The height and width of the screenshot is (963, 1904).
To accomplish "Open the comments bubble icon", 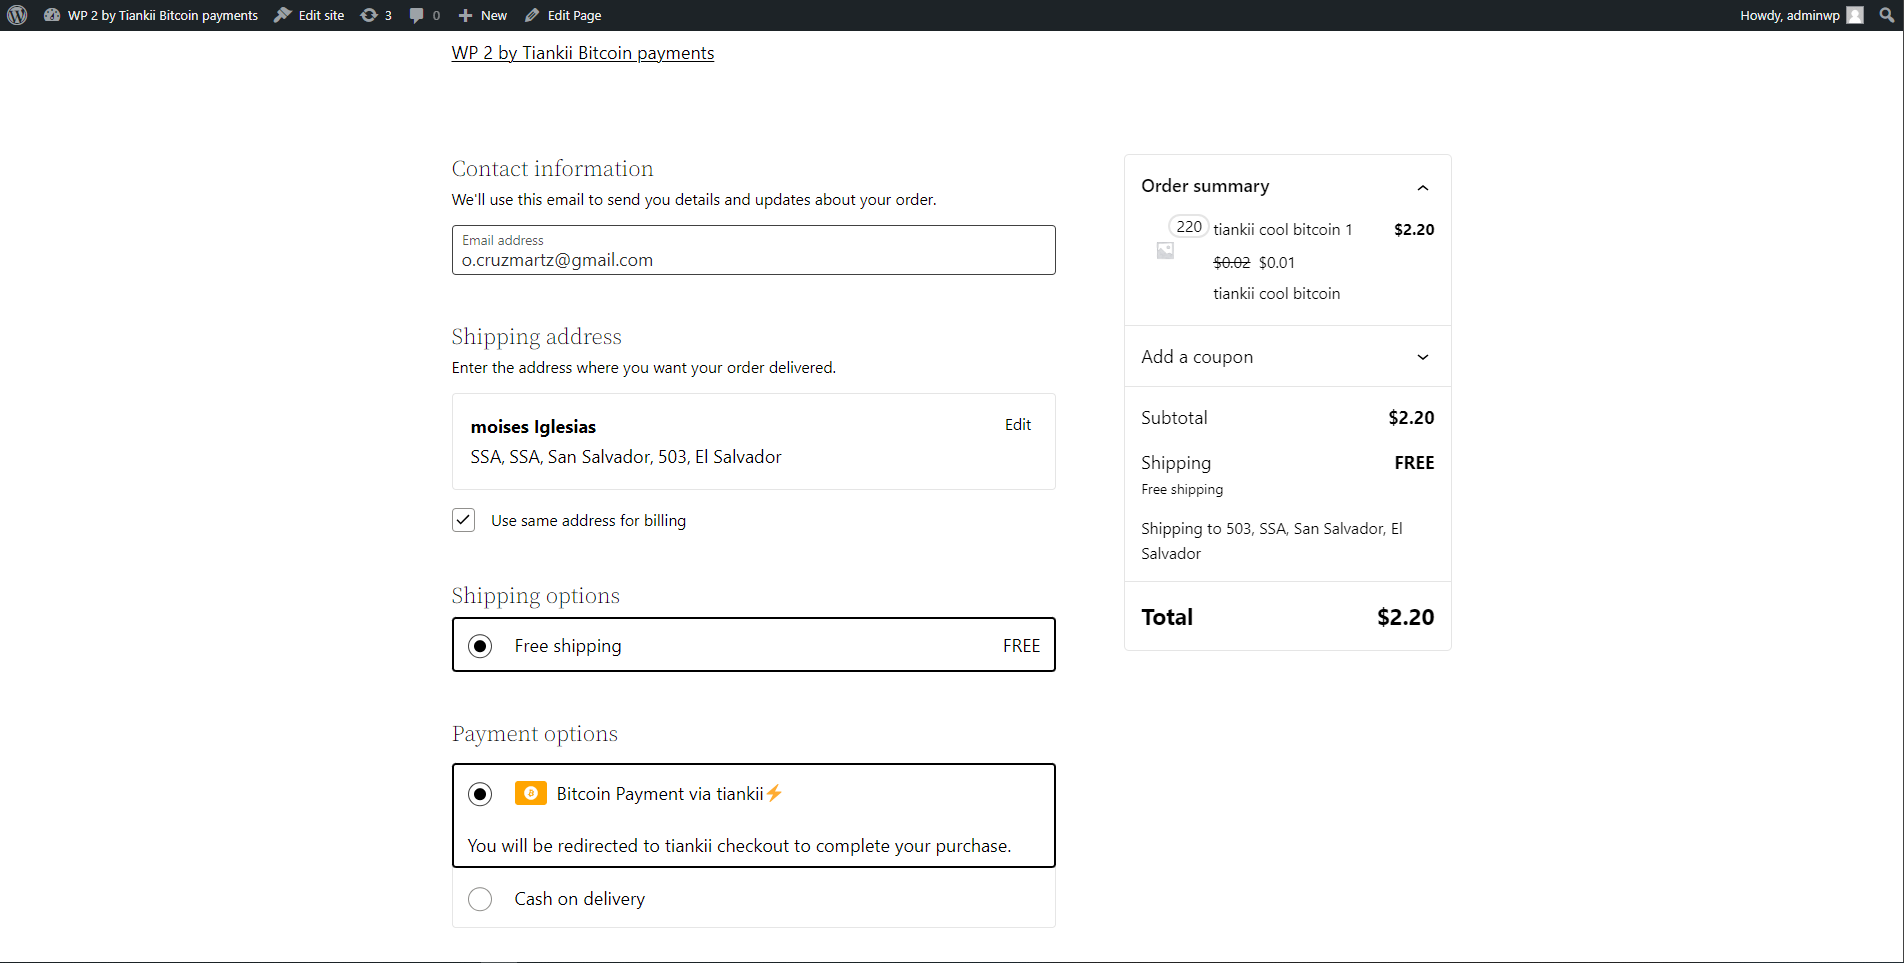I will (417, 15).
